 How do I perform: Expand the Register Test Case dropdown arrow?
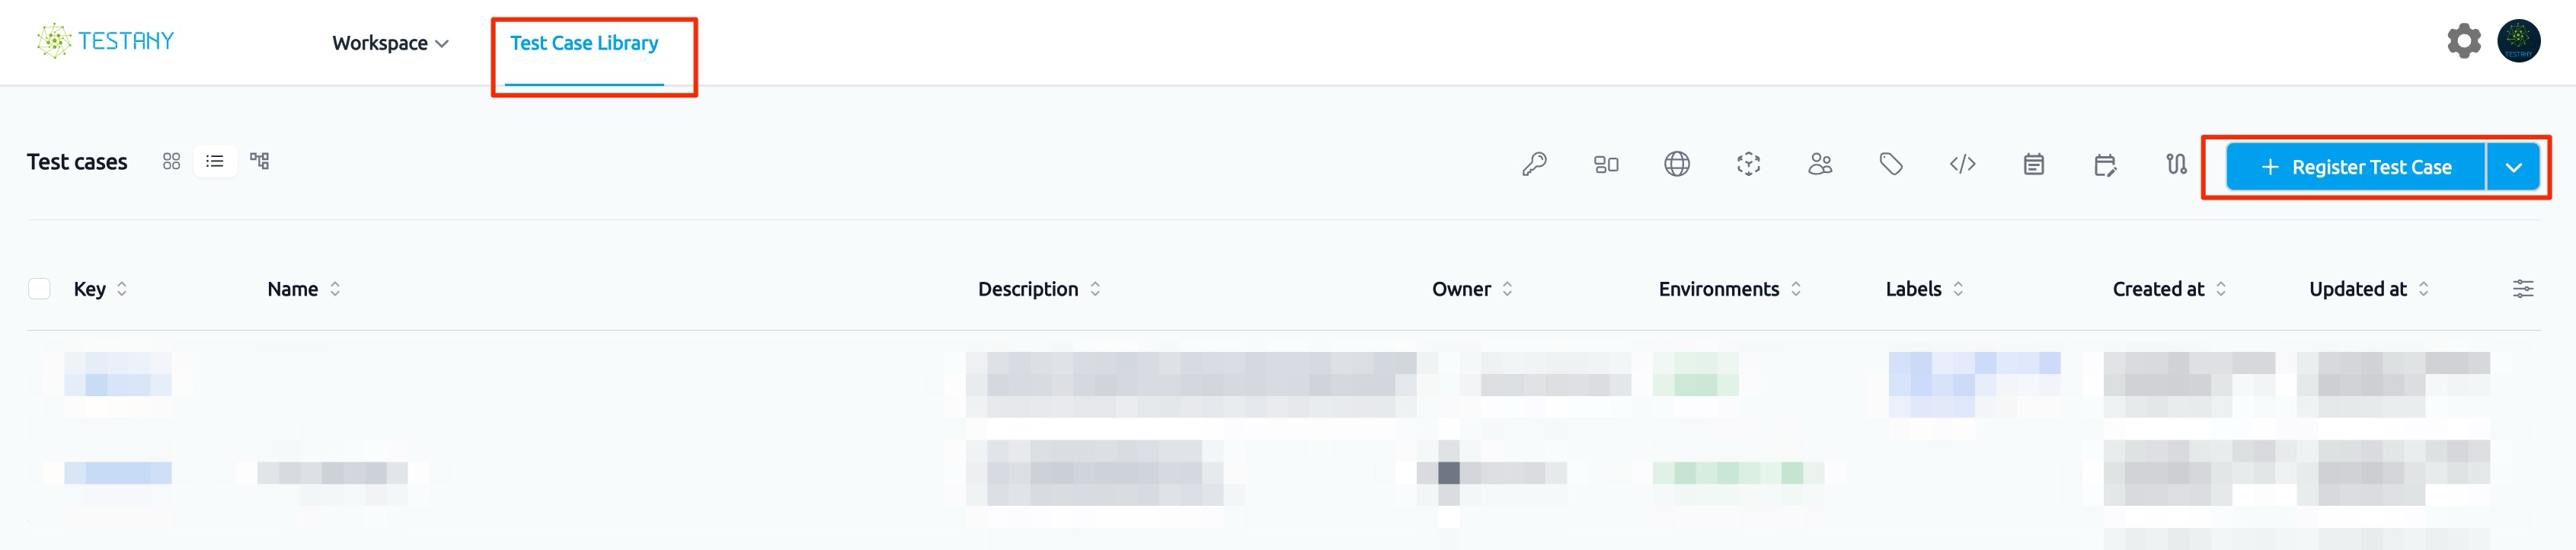click(2513, 167)
